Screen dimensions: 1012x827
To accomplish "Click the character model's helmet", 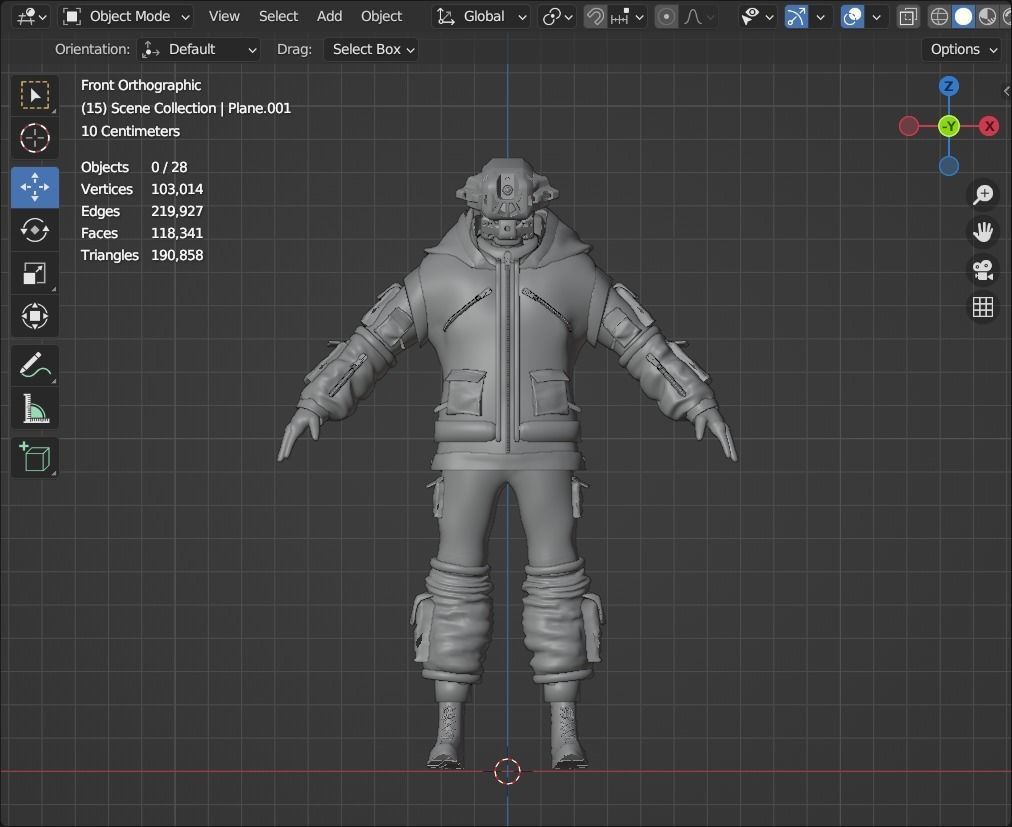I will [x=507, y=187].
